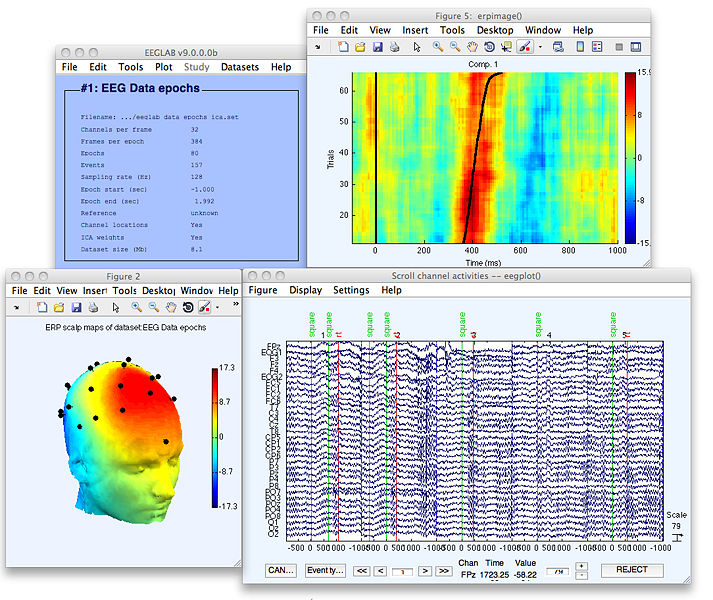
Task: Click the Data Cursor tool in Figure 5
Action: coord(508,46)
